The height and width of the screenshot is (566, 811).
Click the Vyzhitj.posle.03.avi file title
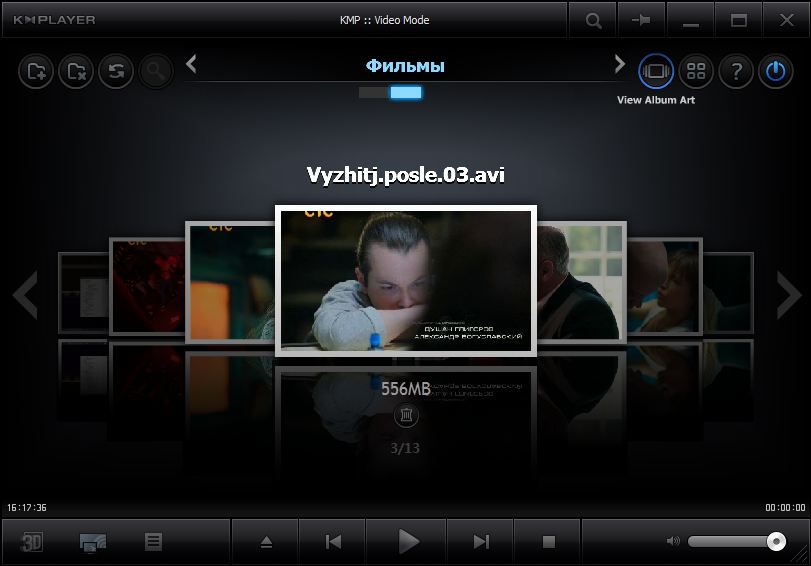[x=406, y=175]
